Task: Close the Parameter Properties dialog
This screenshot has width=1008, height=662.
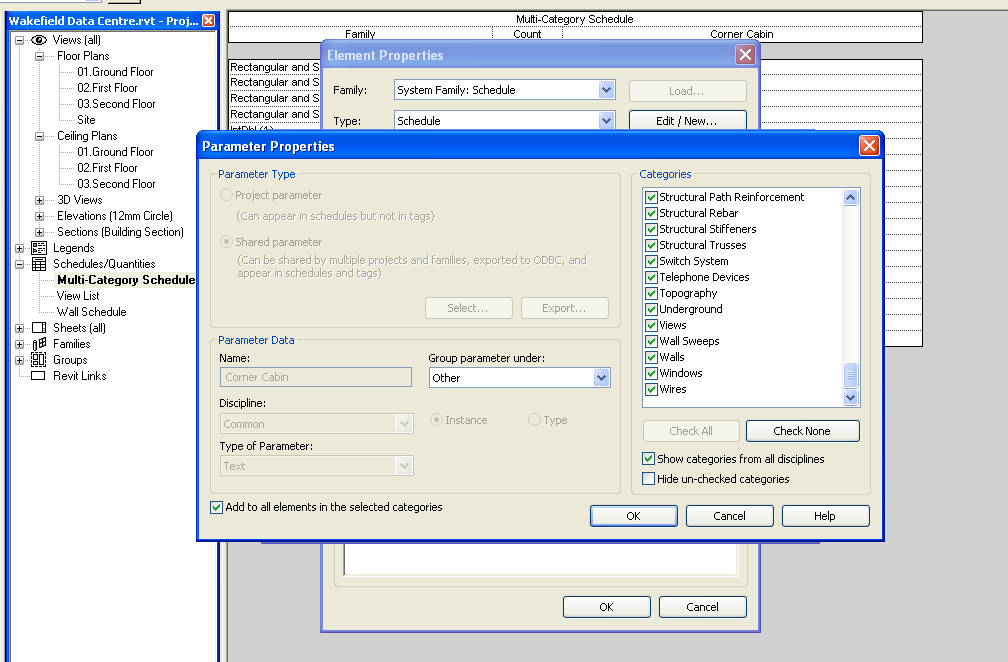Action: click(x=869, y=146)
